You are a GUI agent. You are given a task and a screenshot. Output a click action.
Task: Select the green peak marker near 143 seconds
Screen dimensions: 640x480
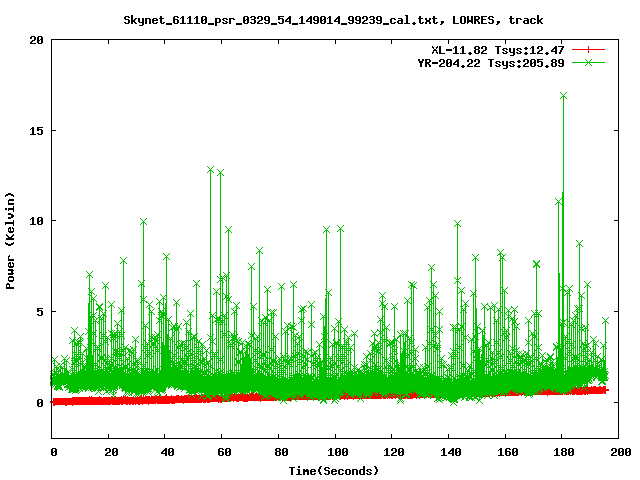click(x=457, y=224)
